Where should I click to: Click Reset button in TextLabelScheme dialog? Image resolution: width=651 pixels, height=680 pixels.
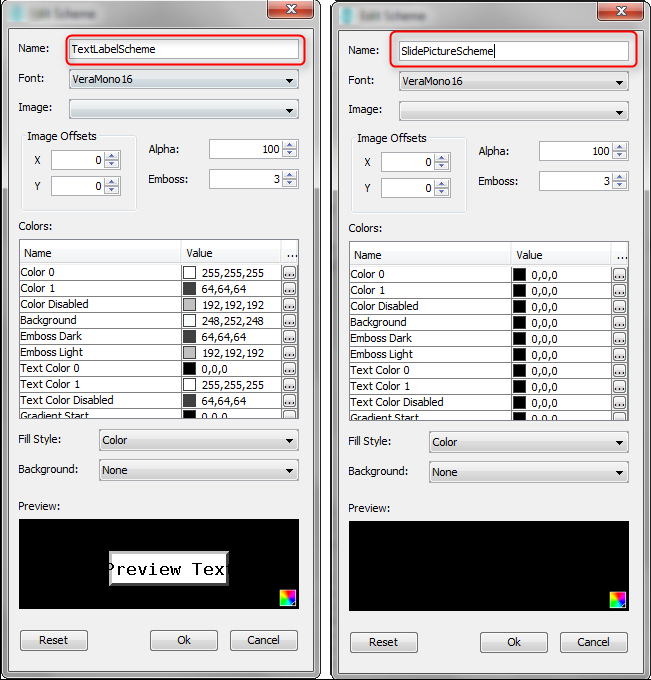pyautogui.click(x=53, y=640)
